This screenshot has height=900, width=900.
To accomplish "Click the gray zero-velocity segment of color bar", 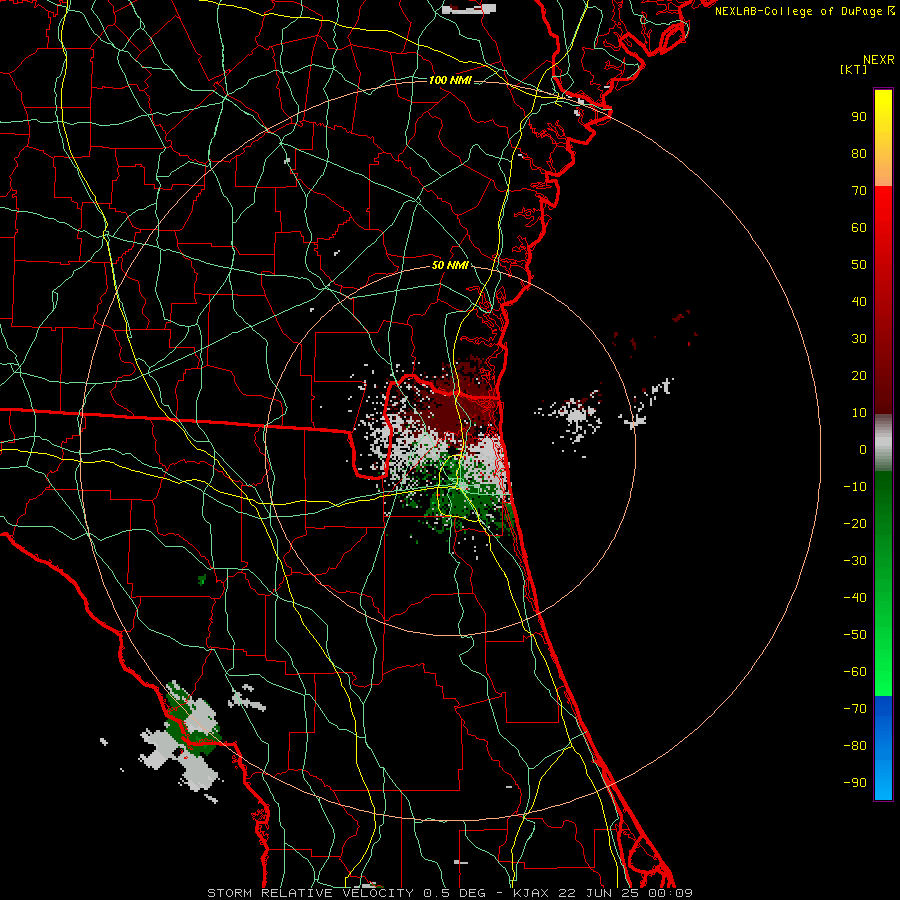I will click(883, 443).
